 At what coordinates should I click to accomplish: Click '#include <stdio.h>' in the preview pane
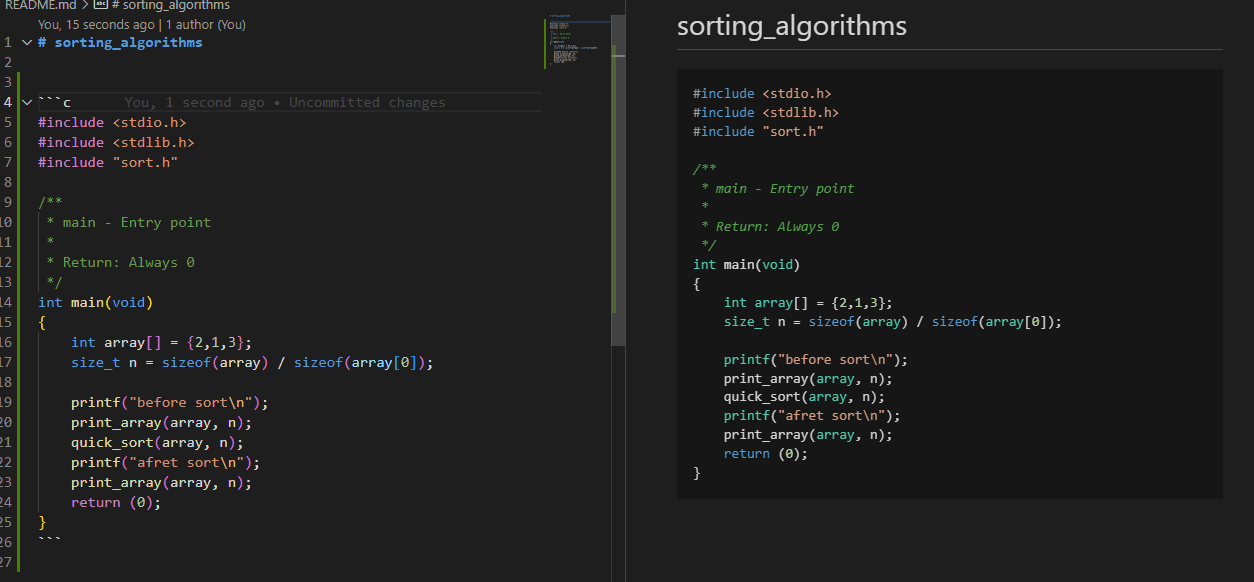click(762, 94)
